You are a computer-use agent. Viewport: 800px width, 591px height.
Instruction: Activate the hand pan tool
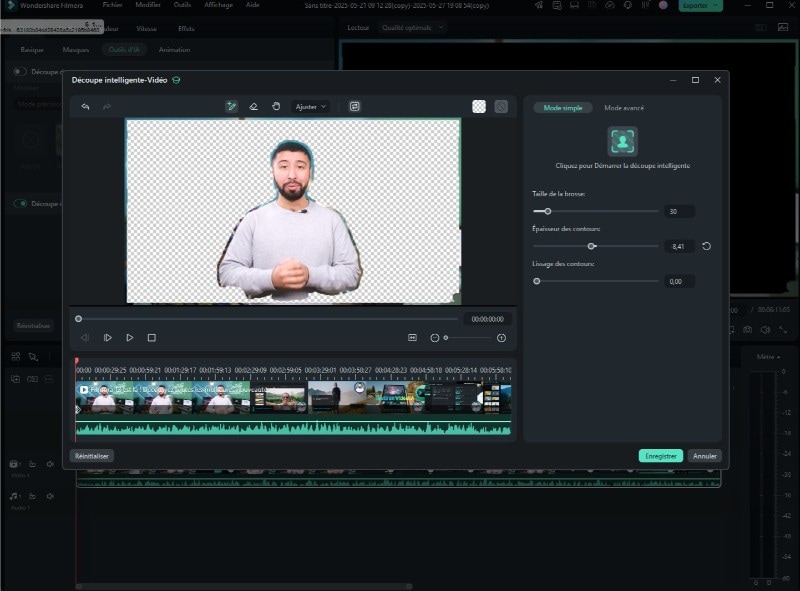point(276,107)
